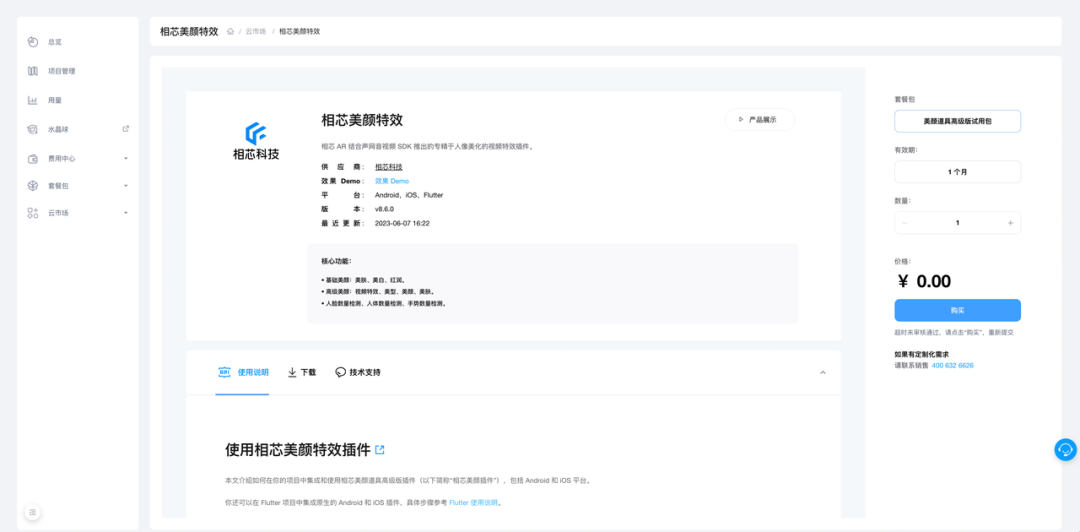Image resolution: width=1080 pixels, height=532 pixels.
Task: Call sales number 400 632 6626
Action: pos(953,365)
